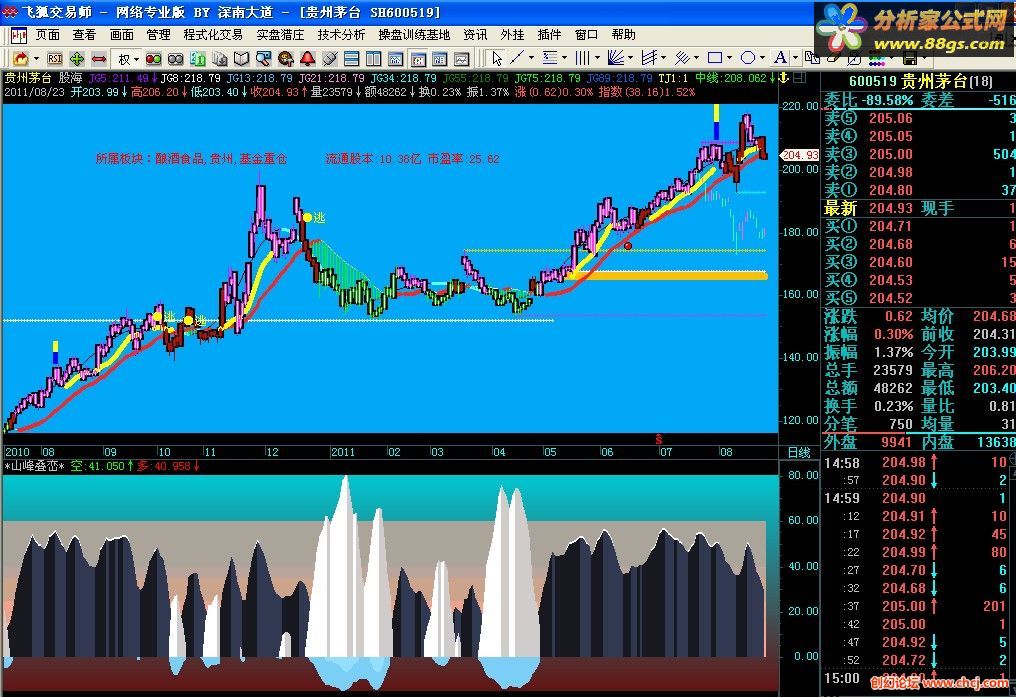Screen dimensions: 1016x697
Task: Click the magnifier search icon
Action: pos(263,59)
